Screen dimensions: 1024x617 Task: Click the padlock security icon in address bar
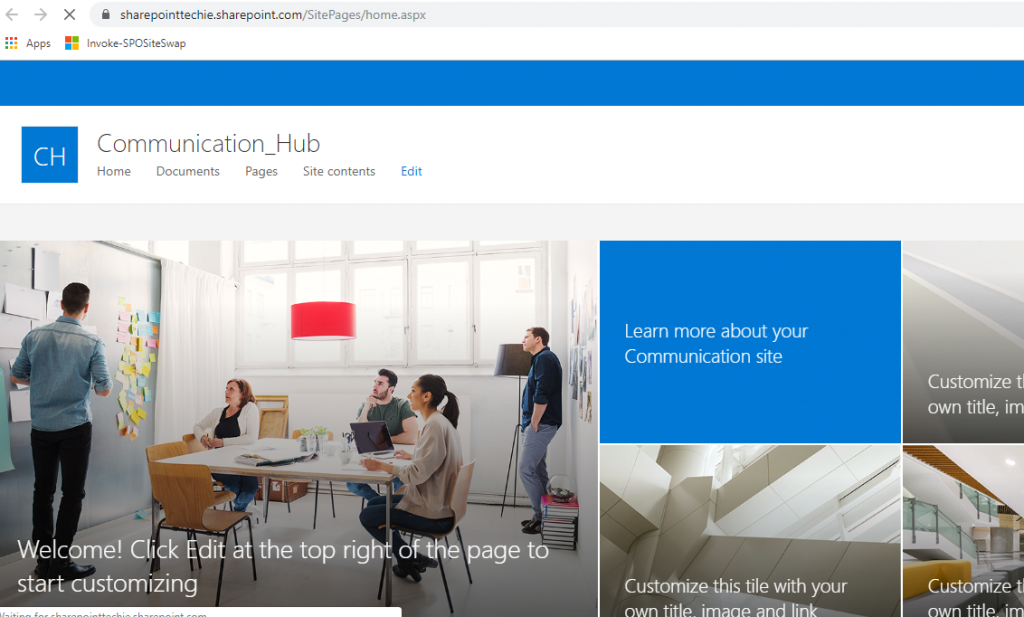tap(104, 16)
